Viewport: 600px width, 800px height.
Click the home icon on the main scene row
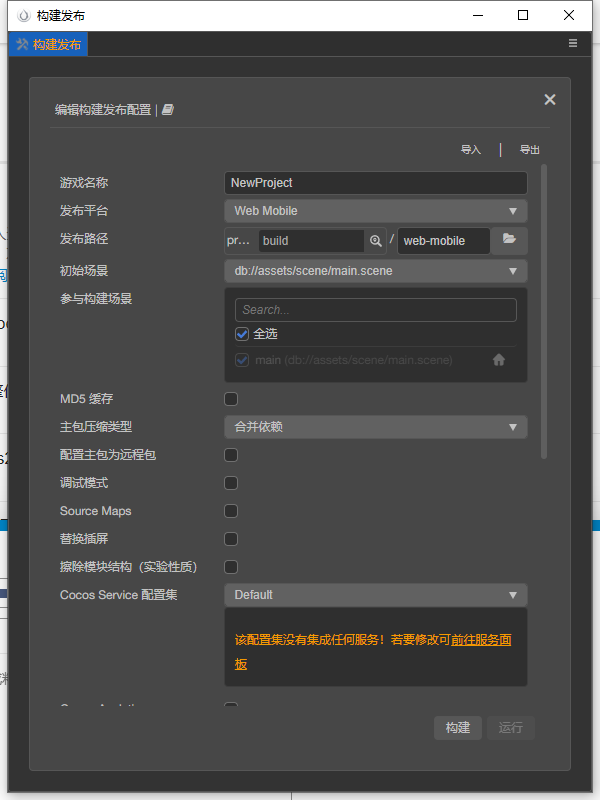(x=498, y=360)
